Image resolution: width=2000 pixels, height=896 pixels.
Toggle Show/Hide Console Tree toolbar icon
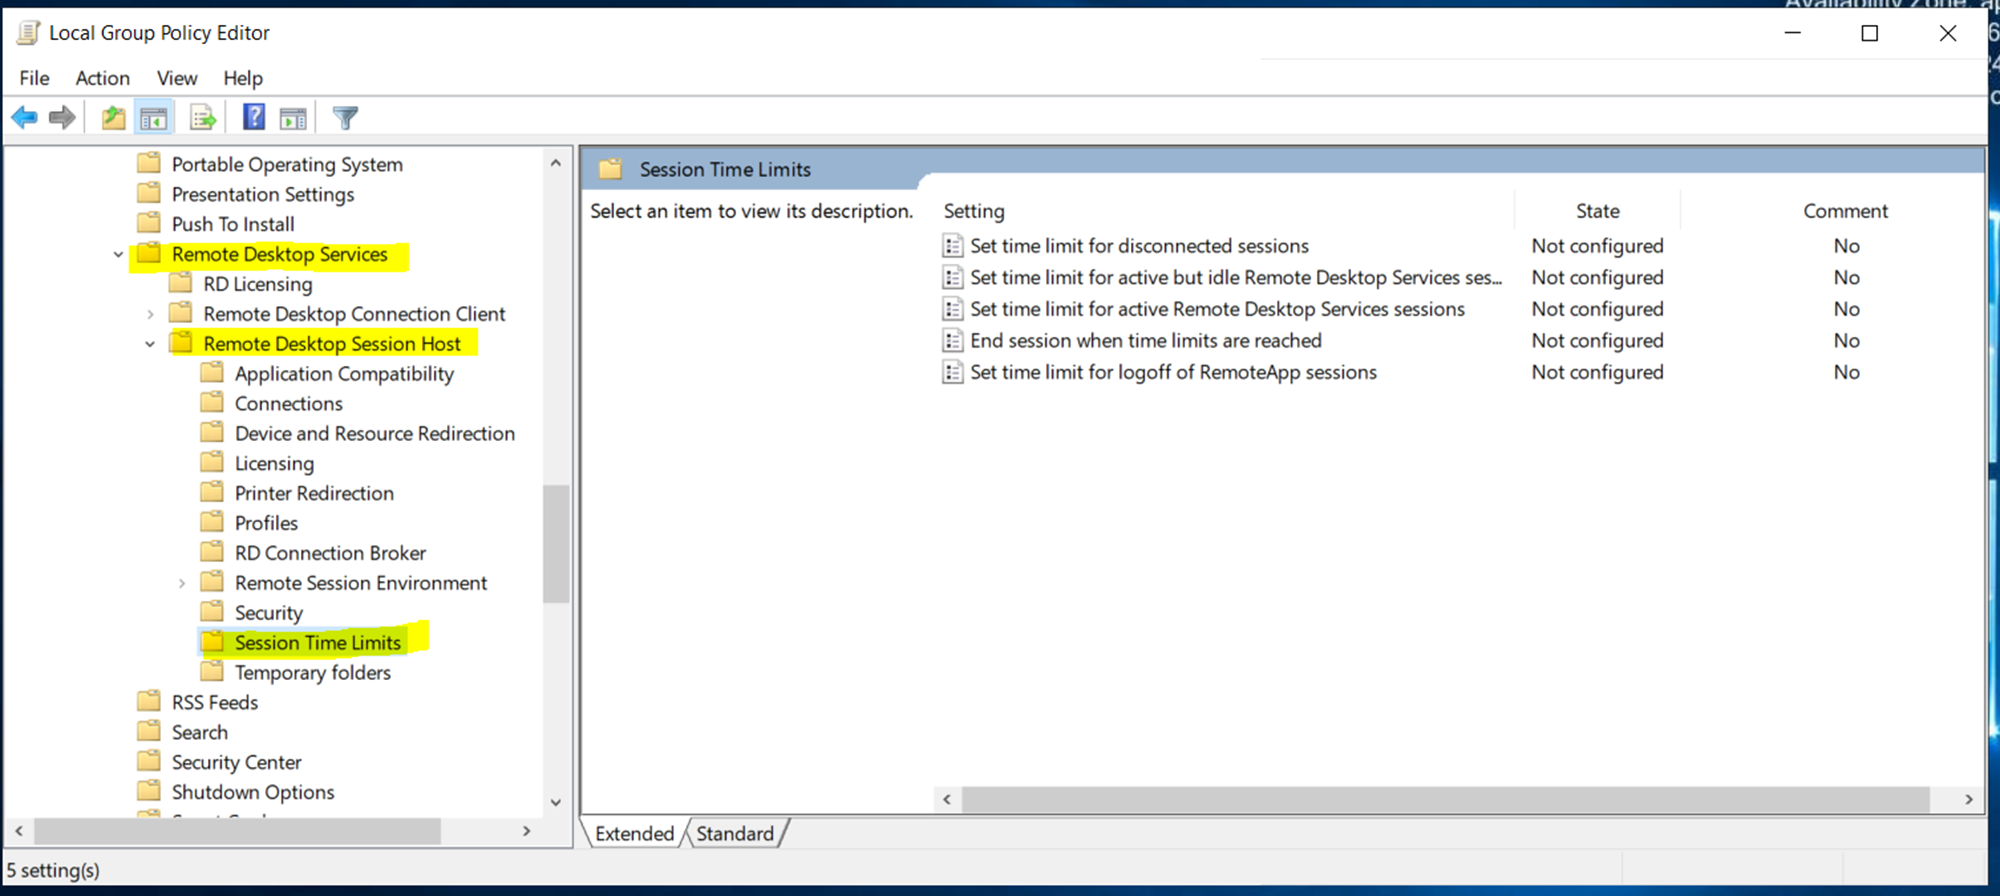[x=154, y=118]
